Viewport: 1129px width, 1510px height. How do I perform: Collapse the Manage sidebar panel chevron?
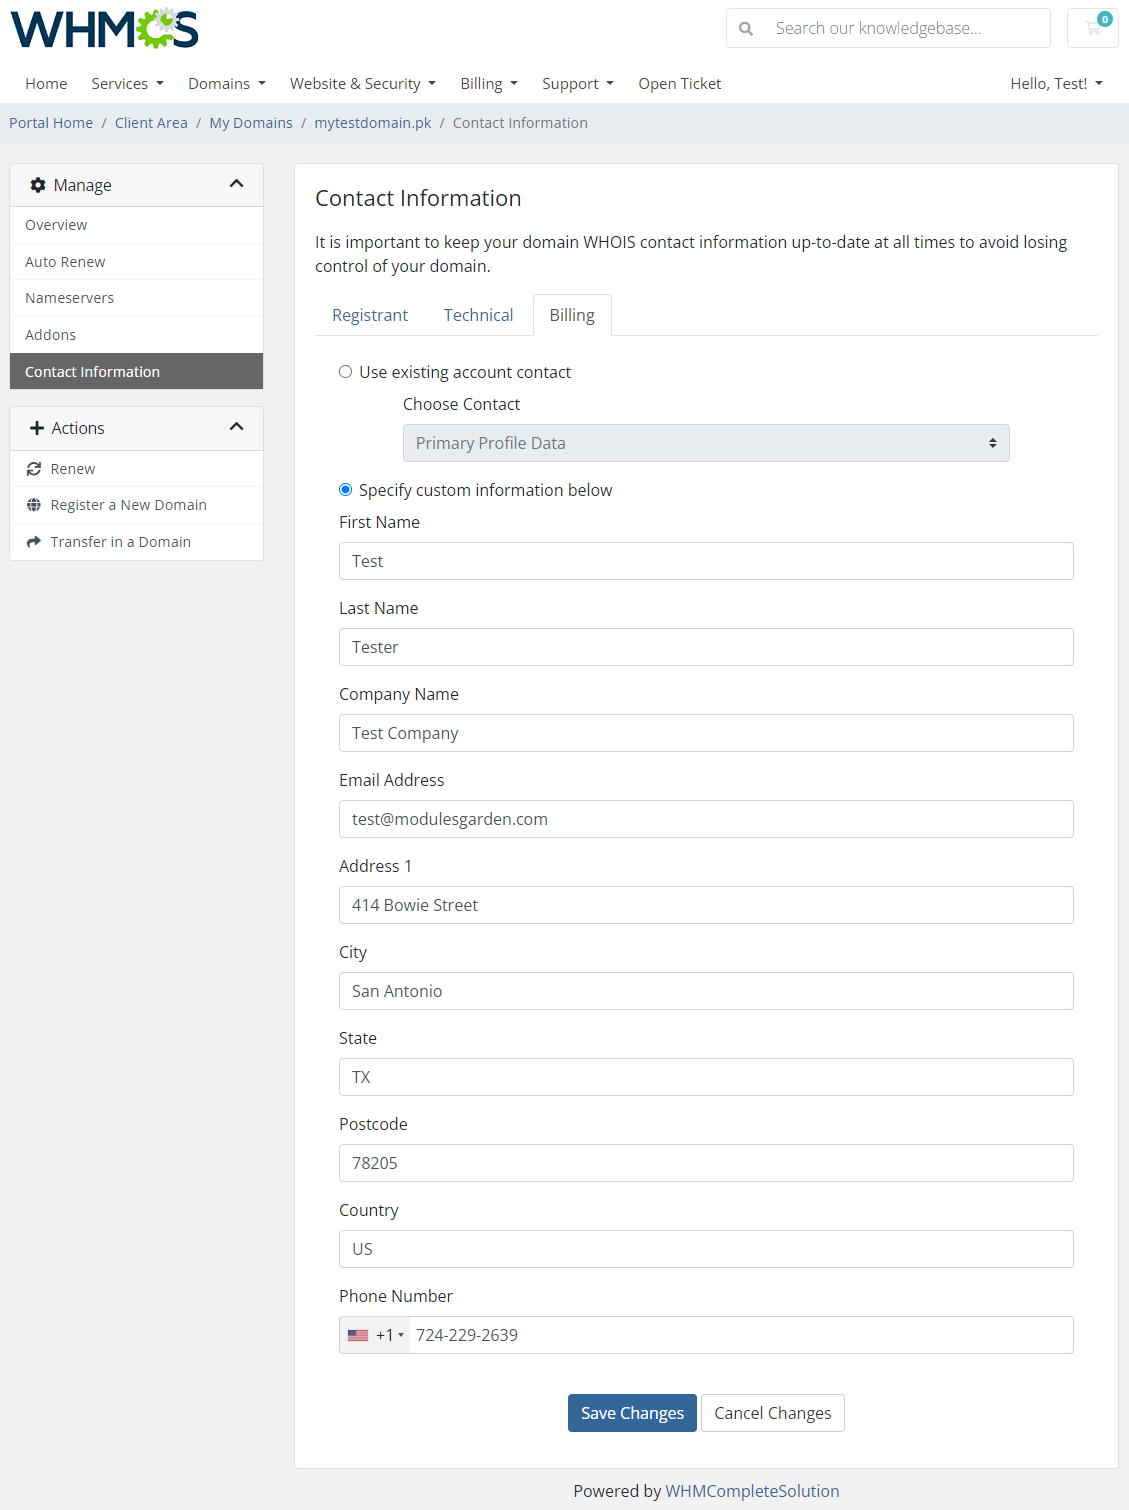236,184
